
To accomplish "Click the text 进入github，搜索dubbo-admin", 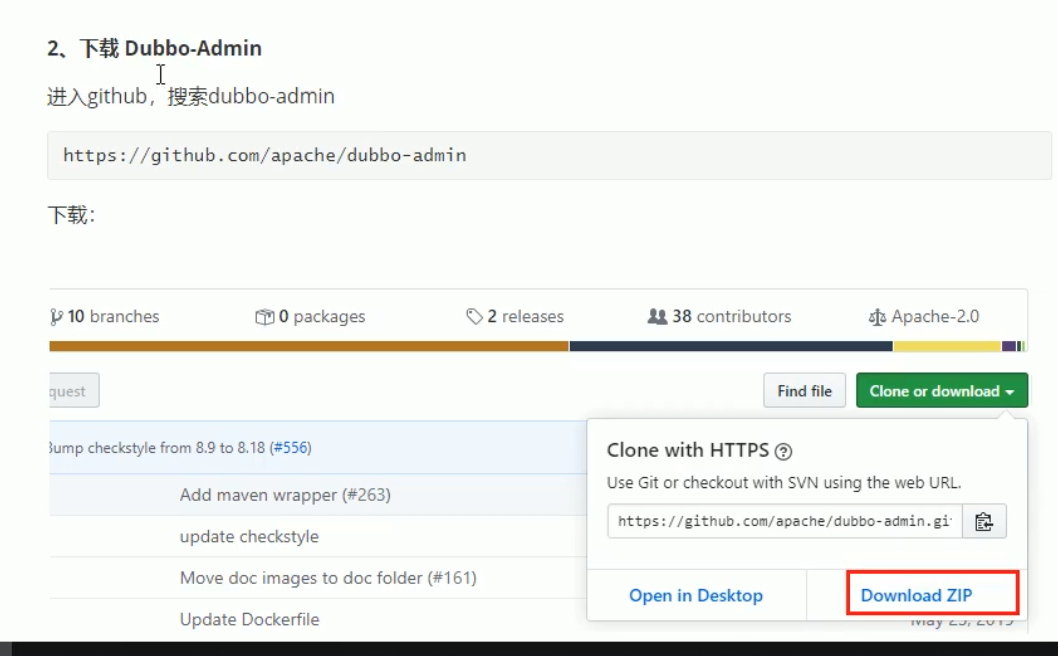I will click(191, 97).
